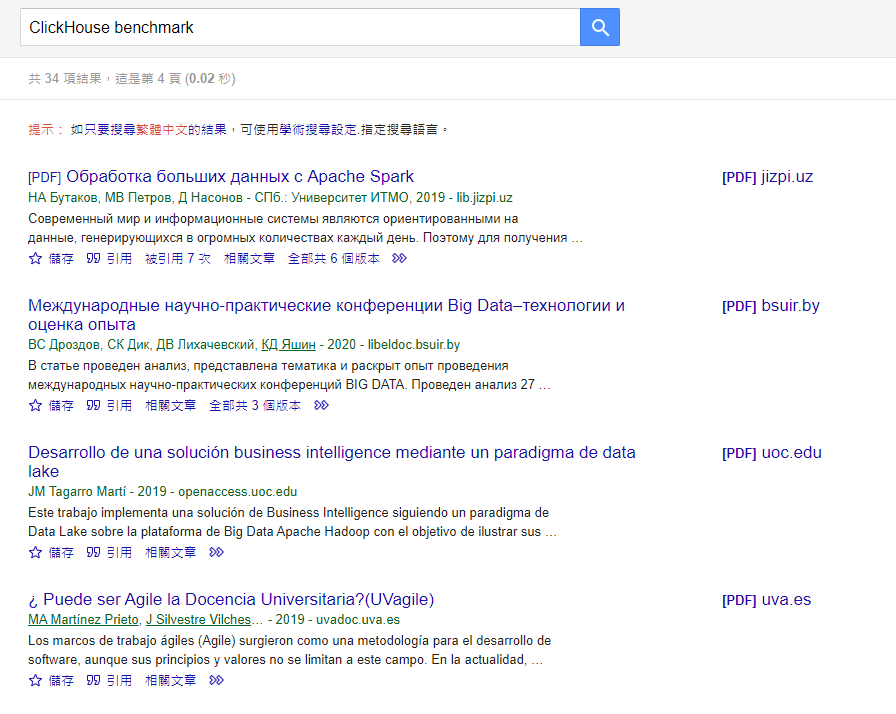This screenshot has height=714, width=896.
Task: Expand more options arrows for Big Data conference result
Action: click(321, 405)
